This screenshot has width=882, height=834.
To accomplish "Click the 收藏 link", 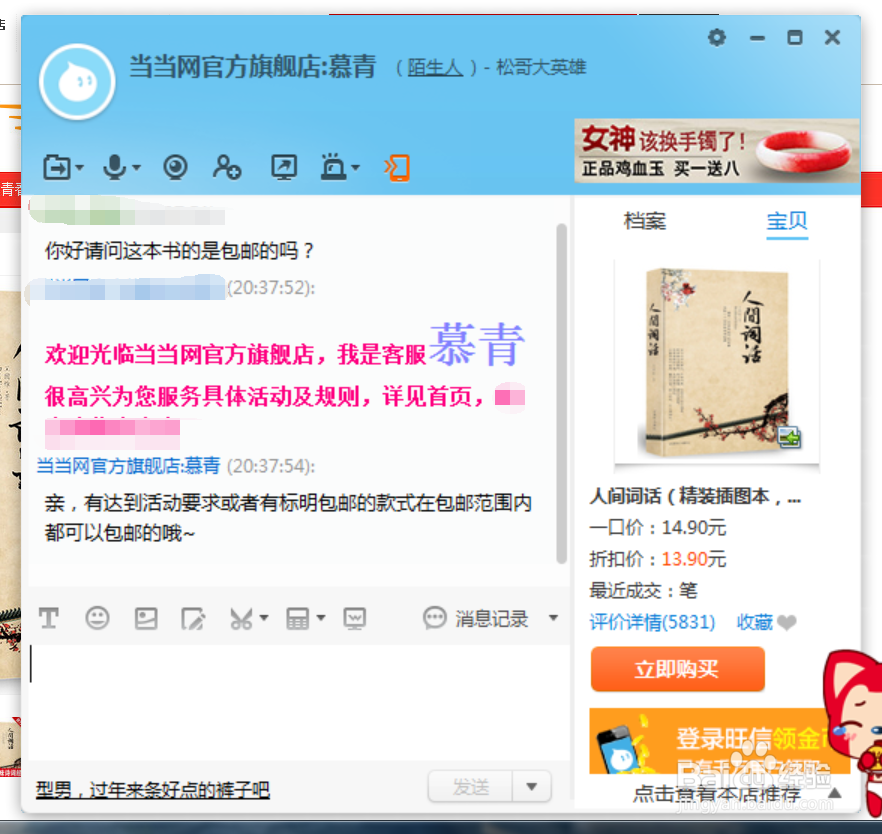I will pyautogui.click(x=755, y=622).
